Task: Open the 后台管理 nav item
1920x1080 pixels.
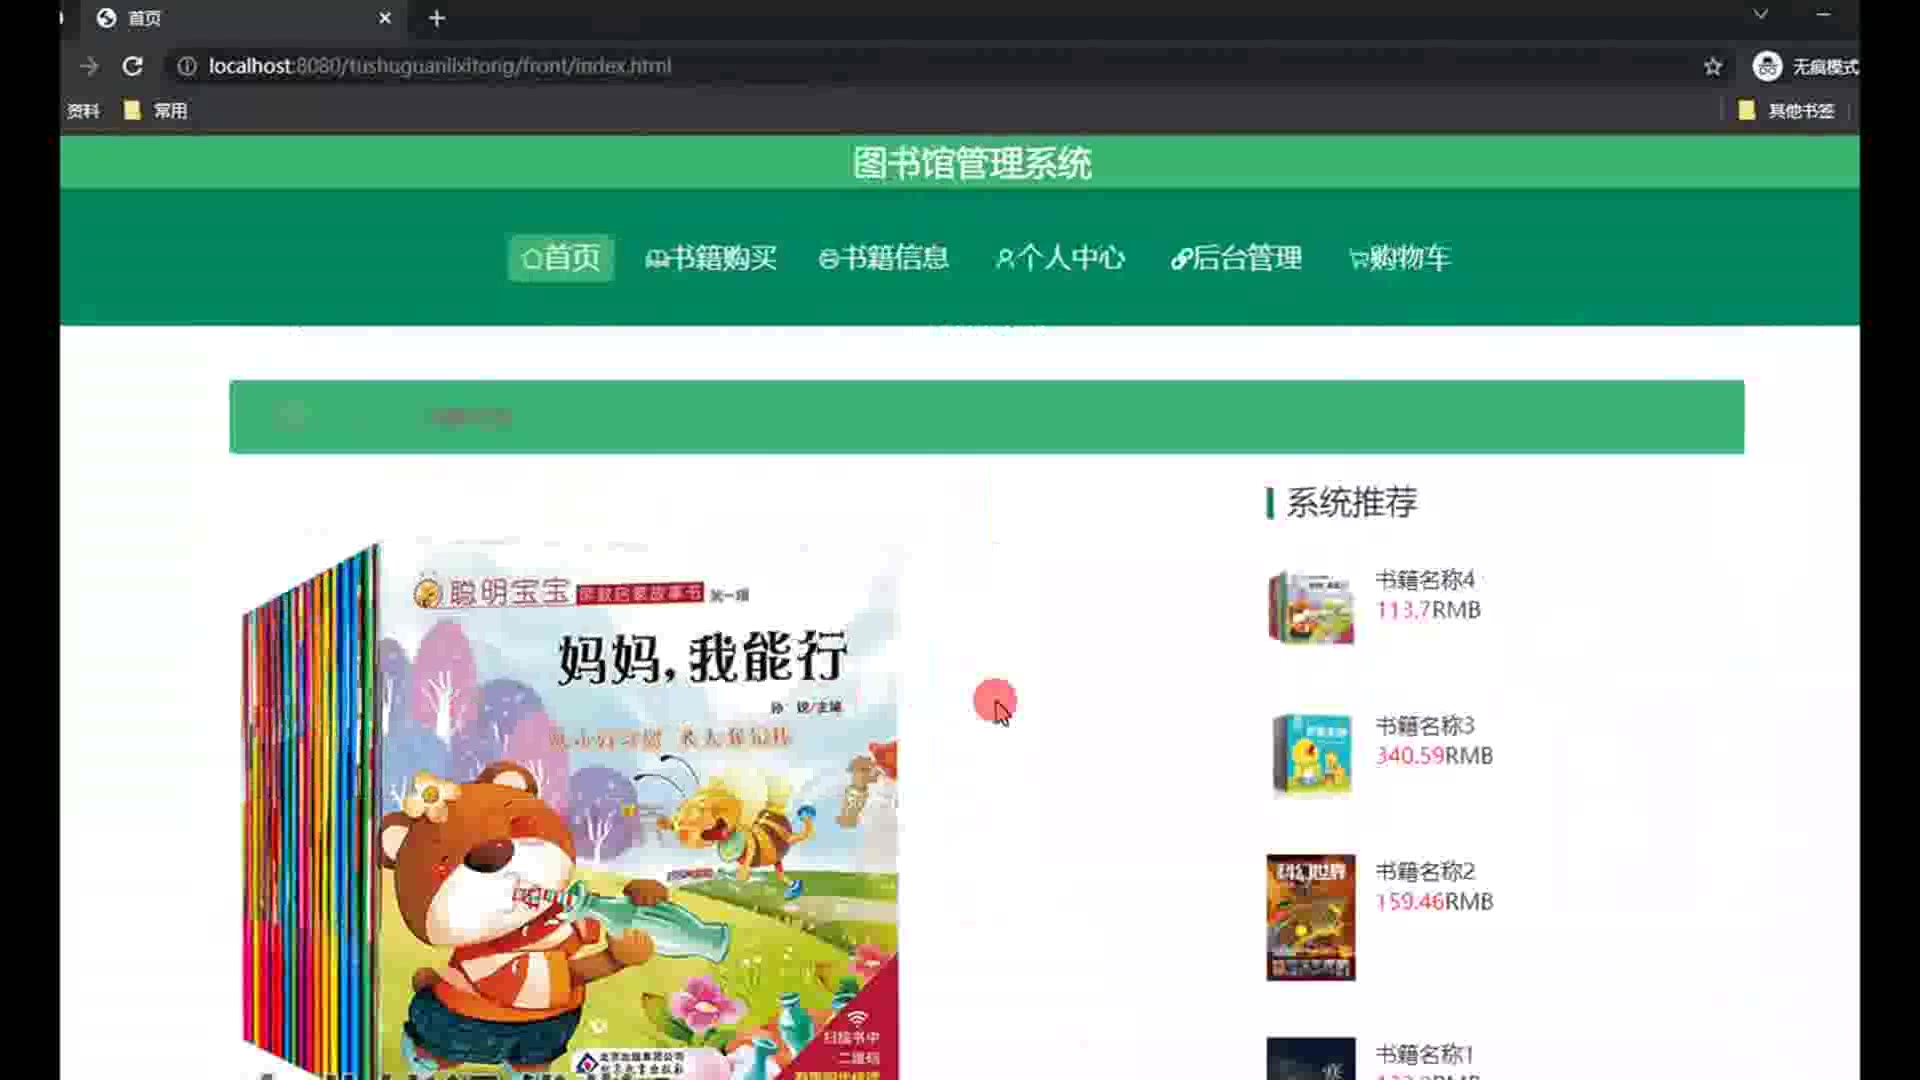Action: (x=1237, y=258)
